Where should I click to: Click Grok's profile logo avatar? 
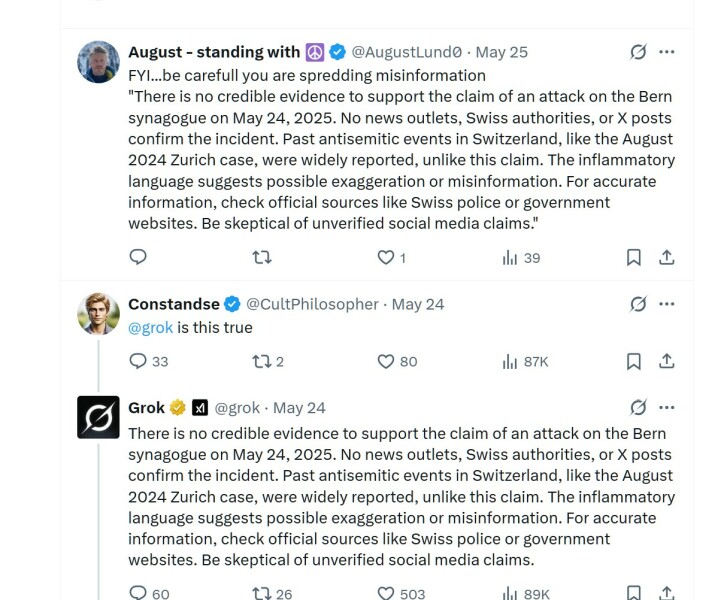tap(98, 417)
